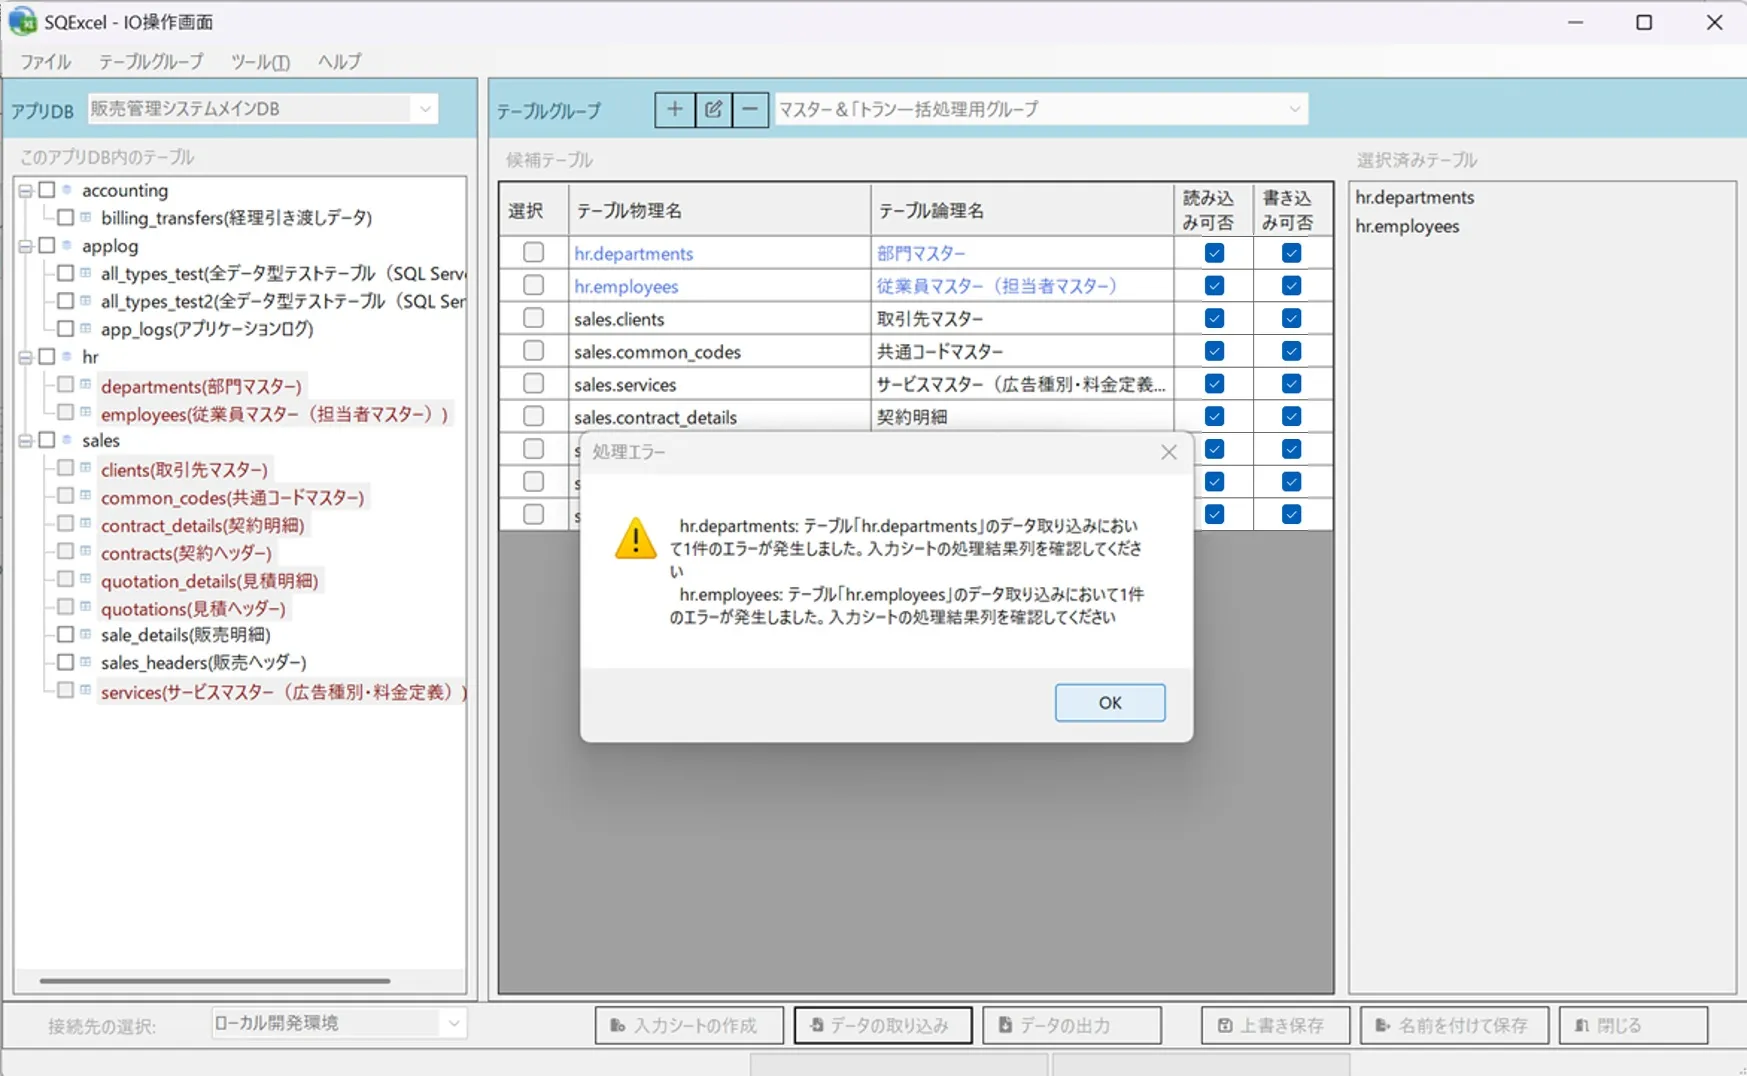Open the table group selection dropdown
The image size is (1747, 1076).
[1041, 109]
